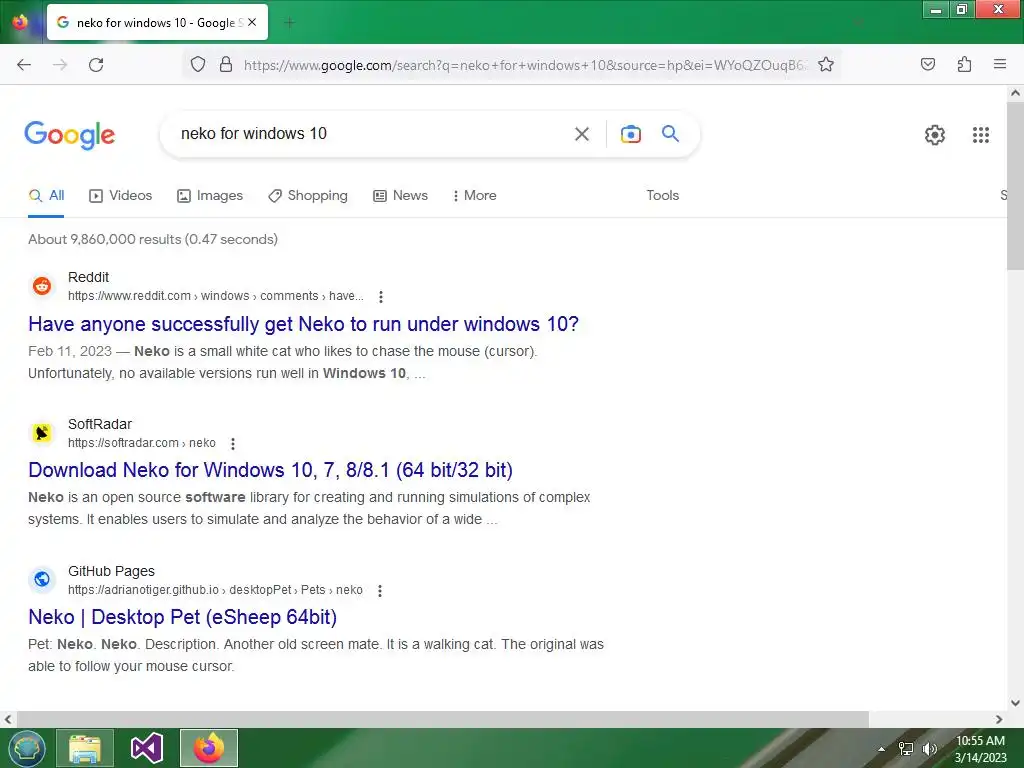Viewport: 1024px width, 768px height.
Task: View site security via padlock icon
Action: point(226,64)
